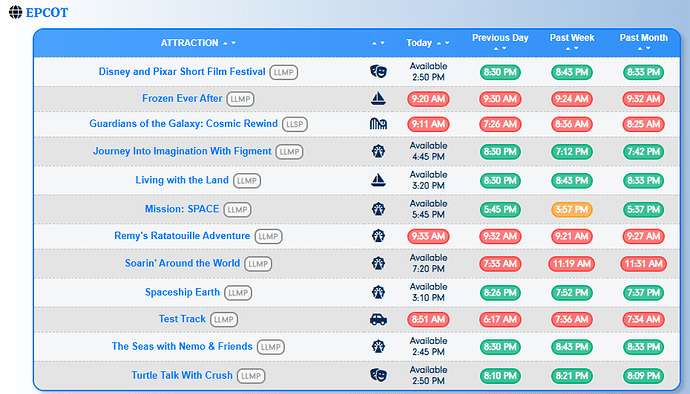Screen dimensions: 690x394
Task: Sort by Previous Day column header
Action: (x=500, y=42)
